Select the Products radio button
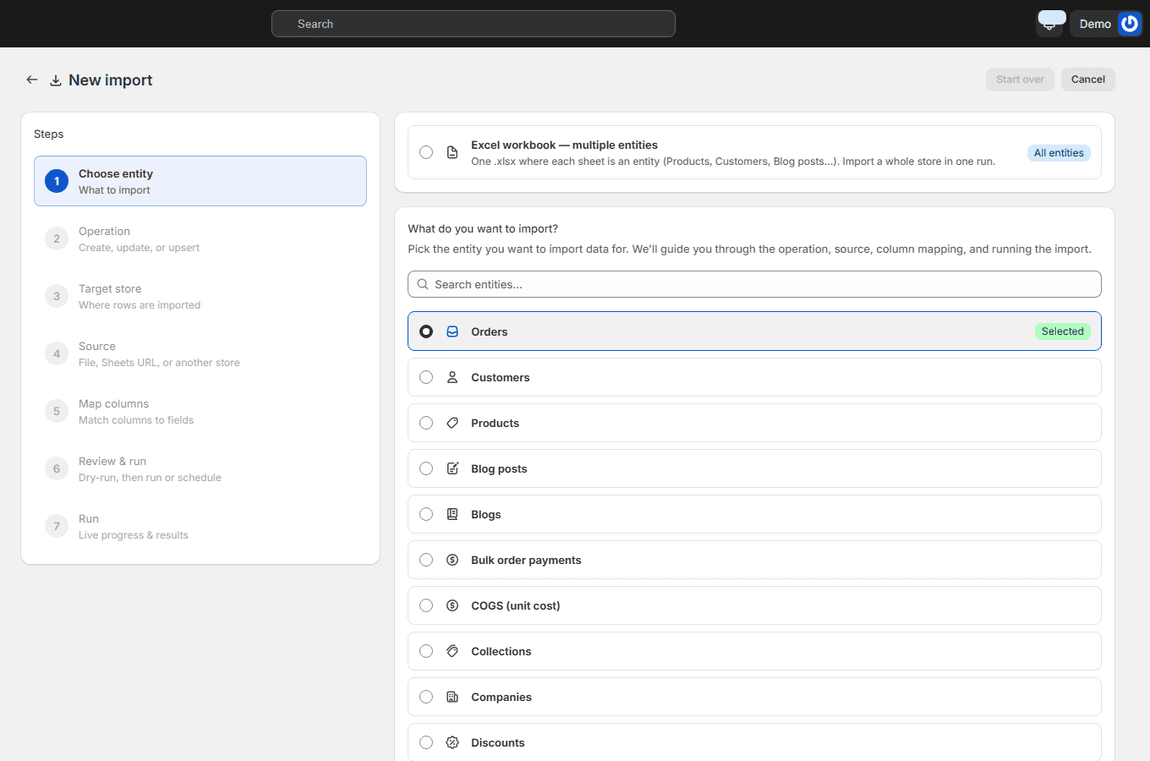1150x761 pixels. (426, 423)
